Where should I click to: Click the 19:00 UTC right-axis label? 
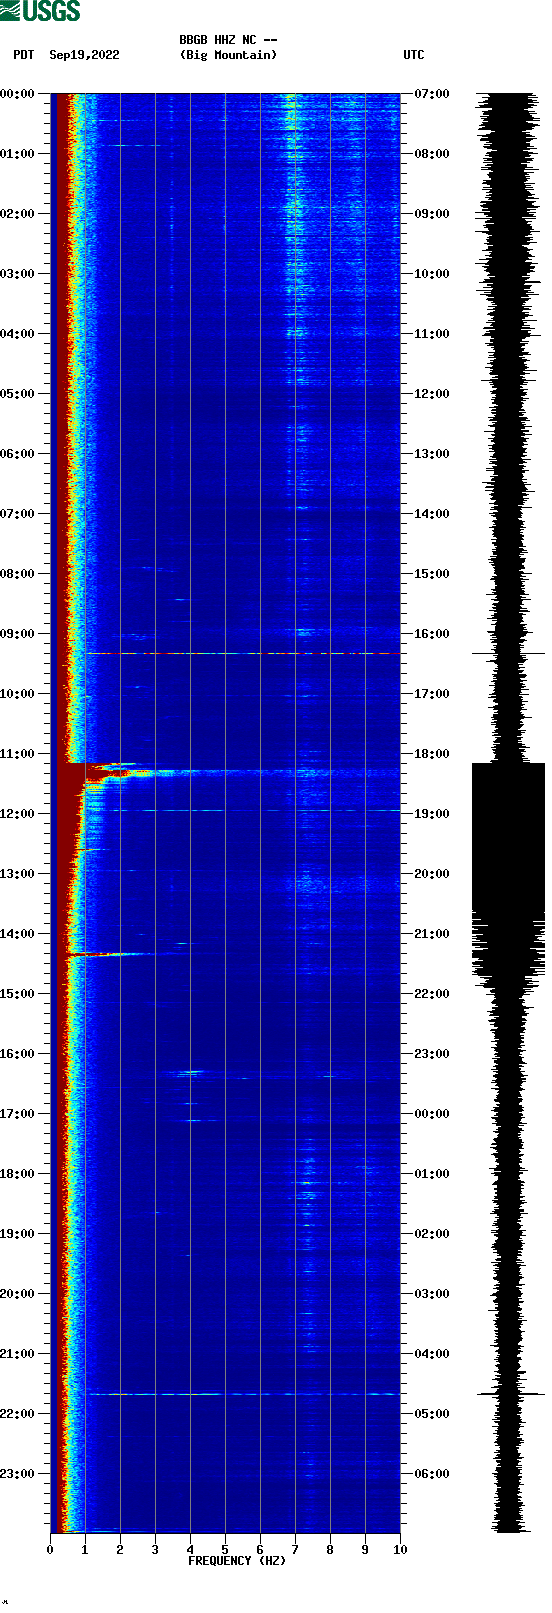[432, 814]
